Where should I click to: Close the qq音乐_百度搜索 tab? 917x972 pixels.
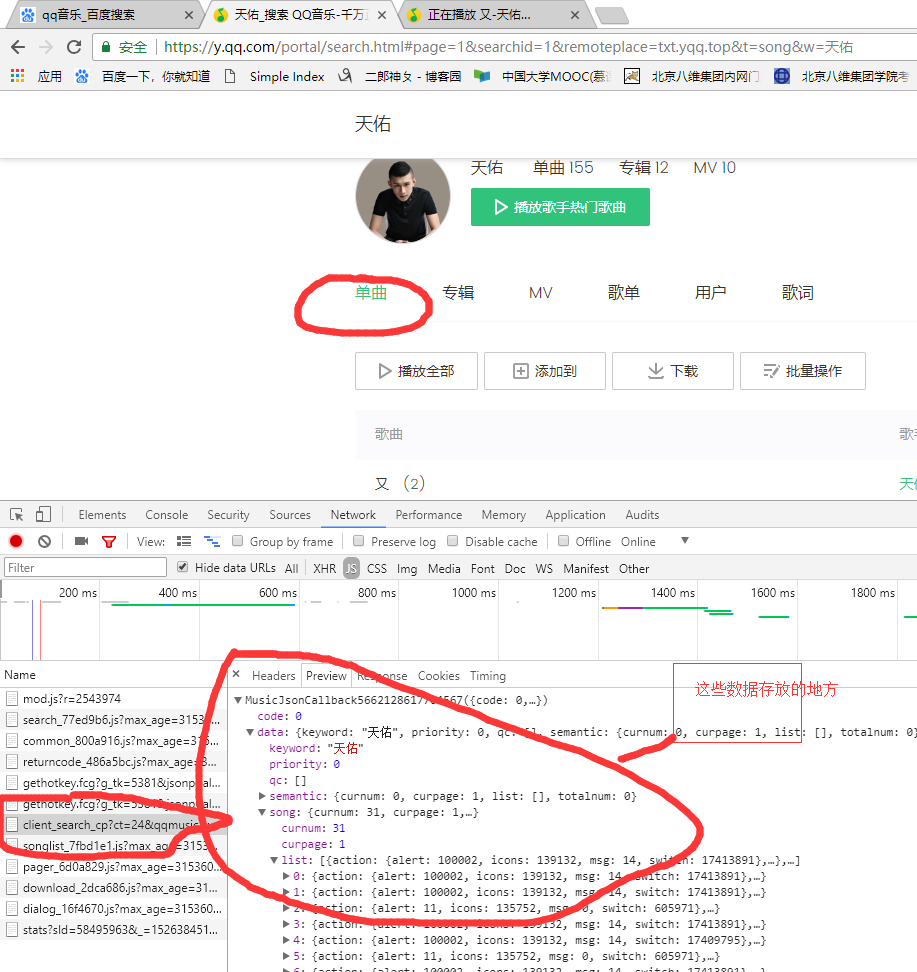(188, 15)
